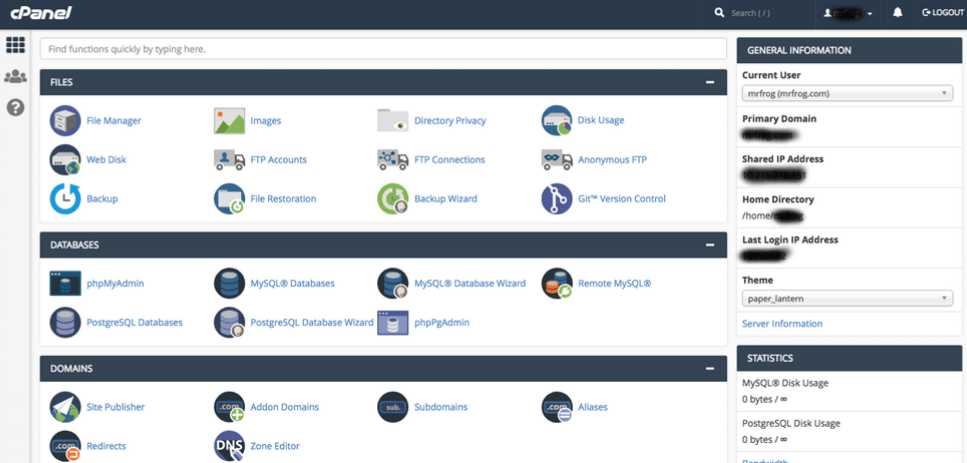
Task: Launch MySQL Database Wizard icon
Action: click(393, 284)
